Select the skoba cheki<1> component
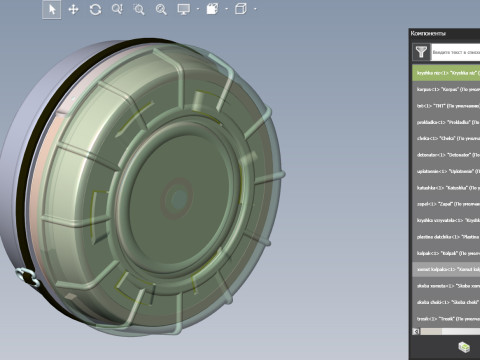The image size is (480, 360). coord(446,302)
